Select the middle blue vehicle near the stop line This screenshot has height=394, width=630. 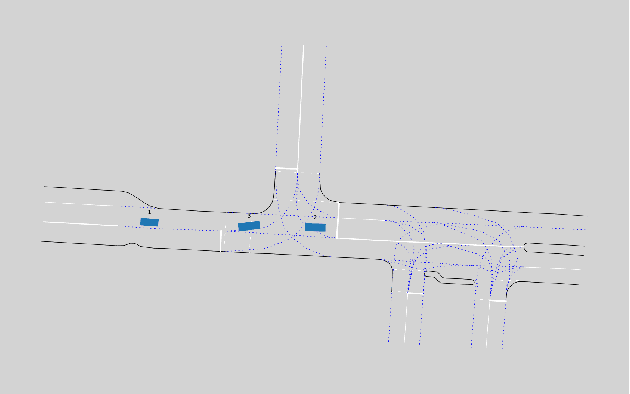249,226
